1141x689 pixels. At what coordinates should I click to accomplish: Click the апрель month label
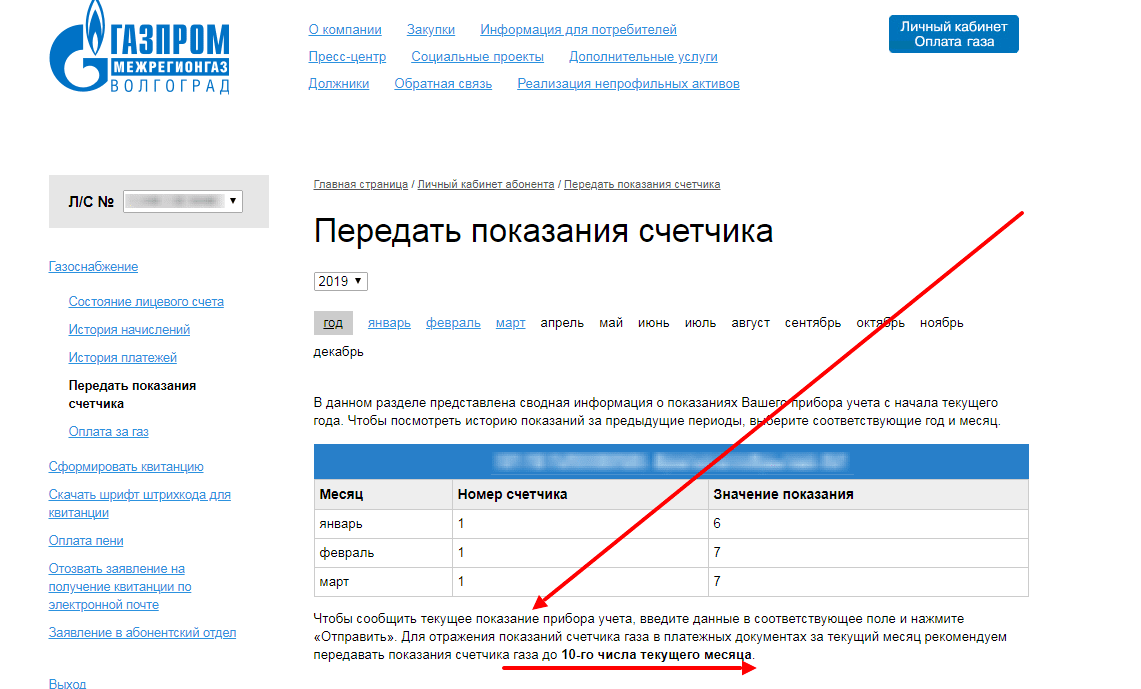pyautogui.click(x=562, y=323)
